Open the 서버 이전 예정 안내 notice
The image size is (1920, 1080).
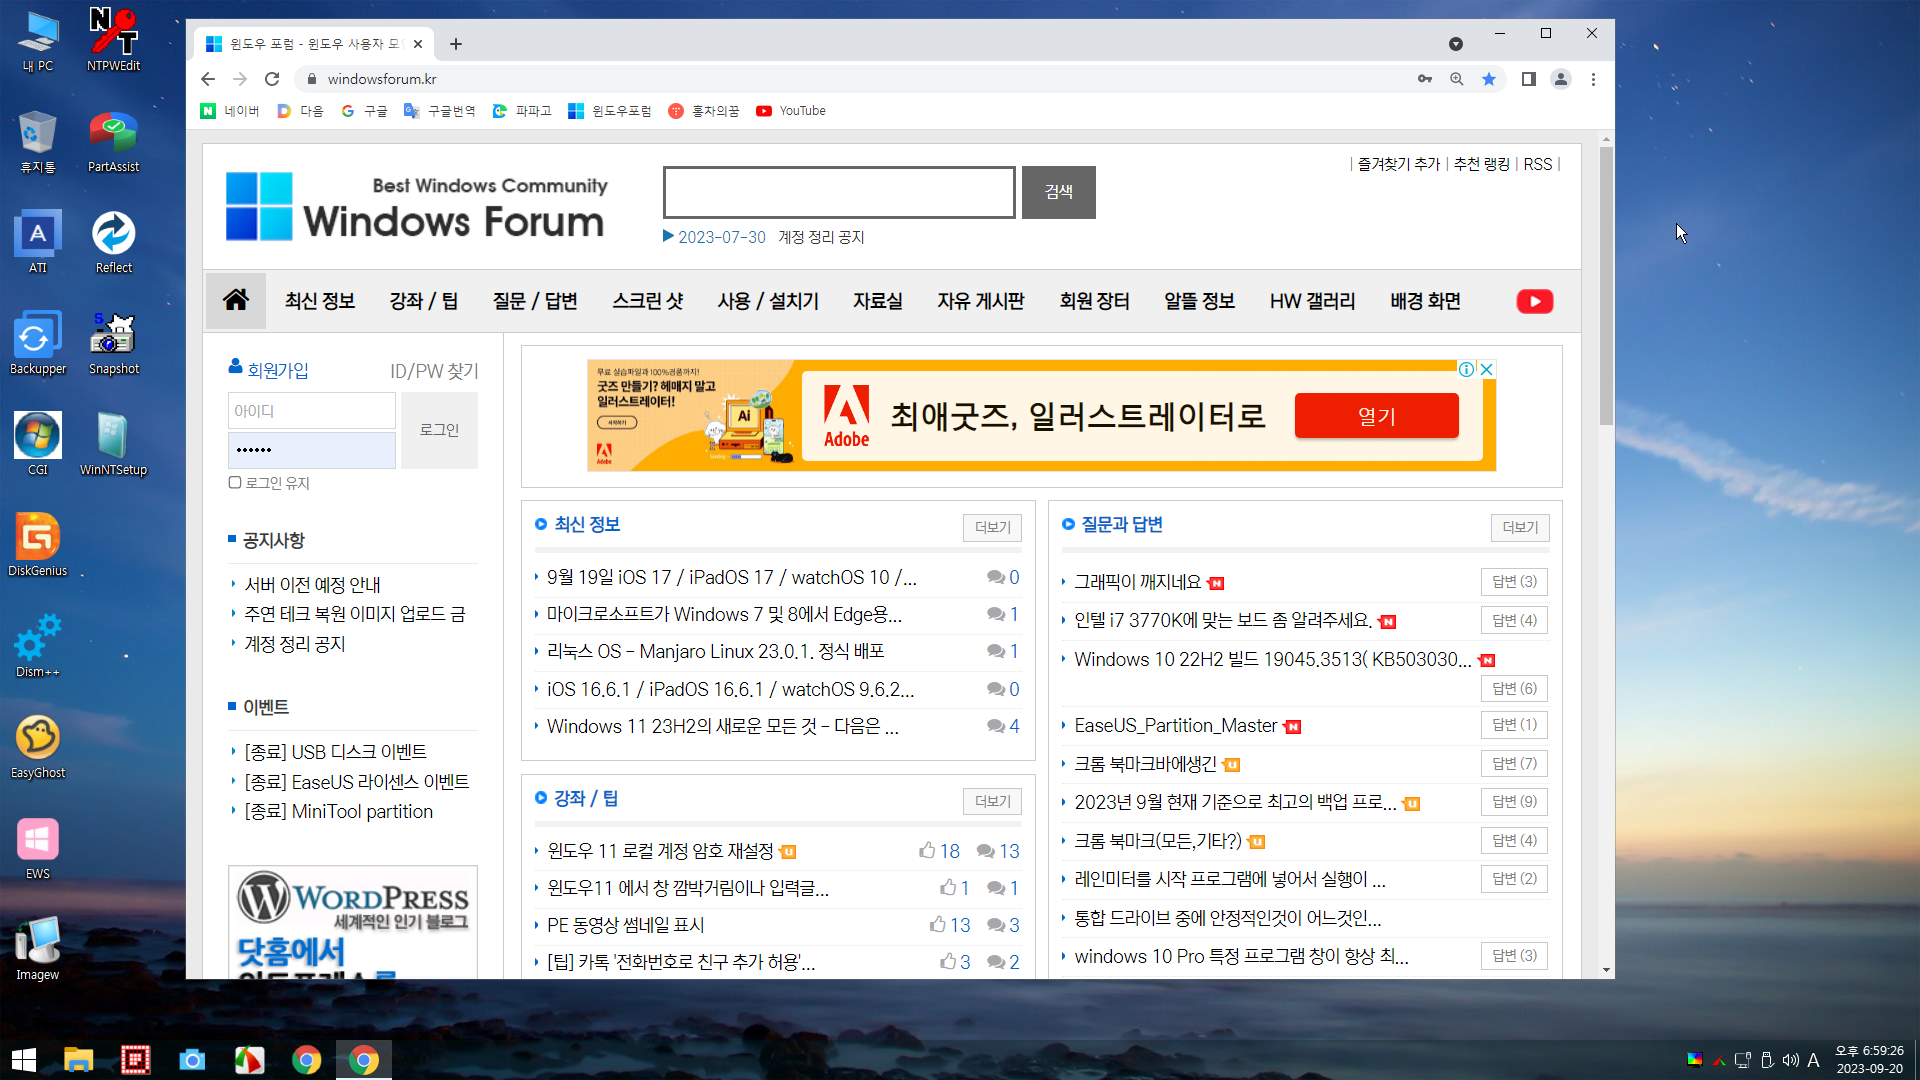point(312,585)
